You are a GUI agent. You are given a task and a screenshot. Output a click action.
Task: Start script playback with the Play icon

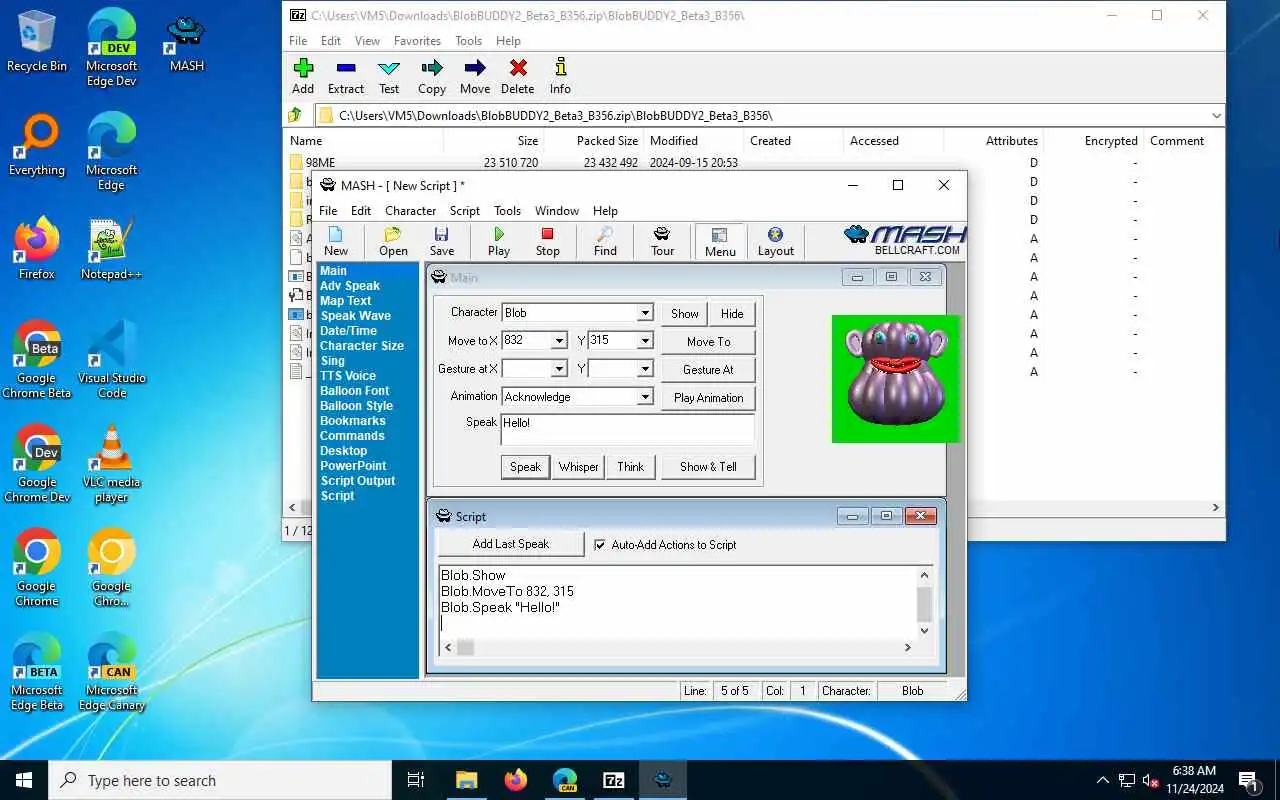(499, 242)
